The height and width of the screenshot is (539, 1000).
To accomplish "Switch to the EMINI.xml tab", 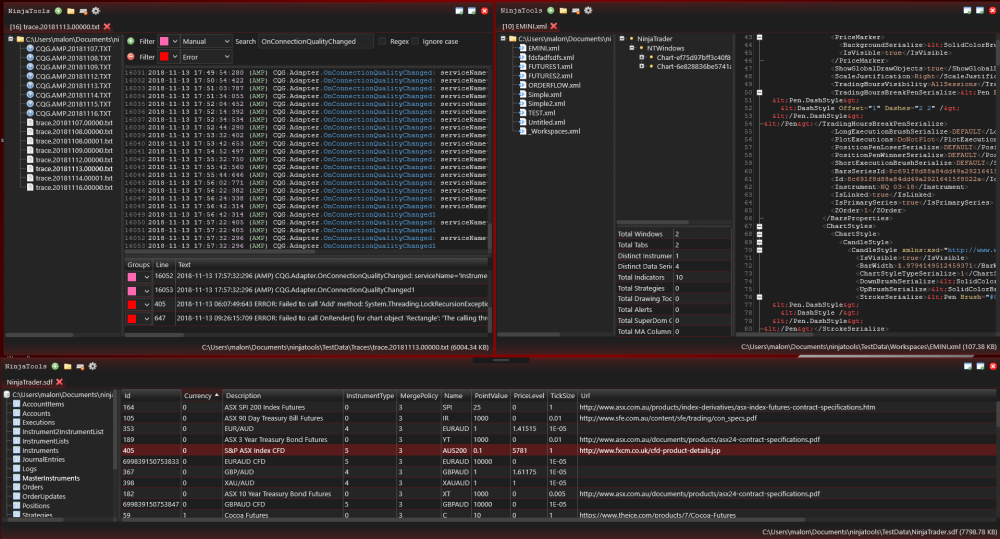I will pos(523,25).
